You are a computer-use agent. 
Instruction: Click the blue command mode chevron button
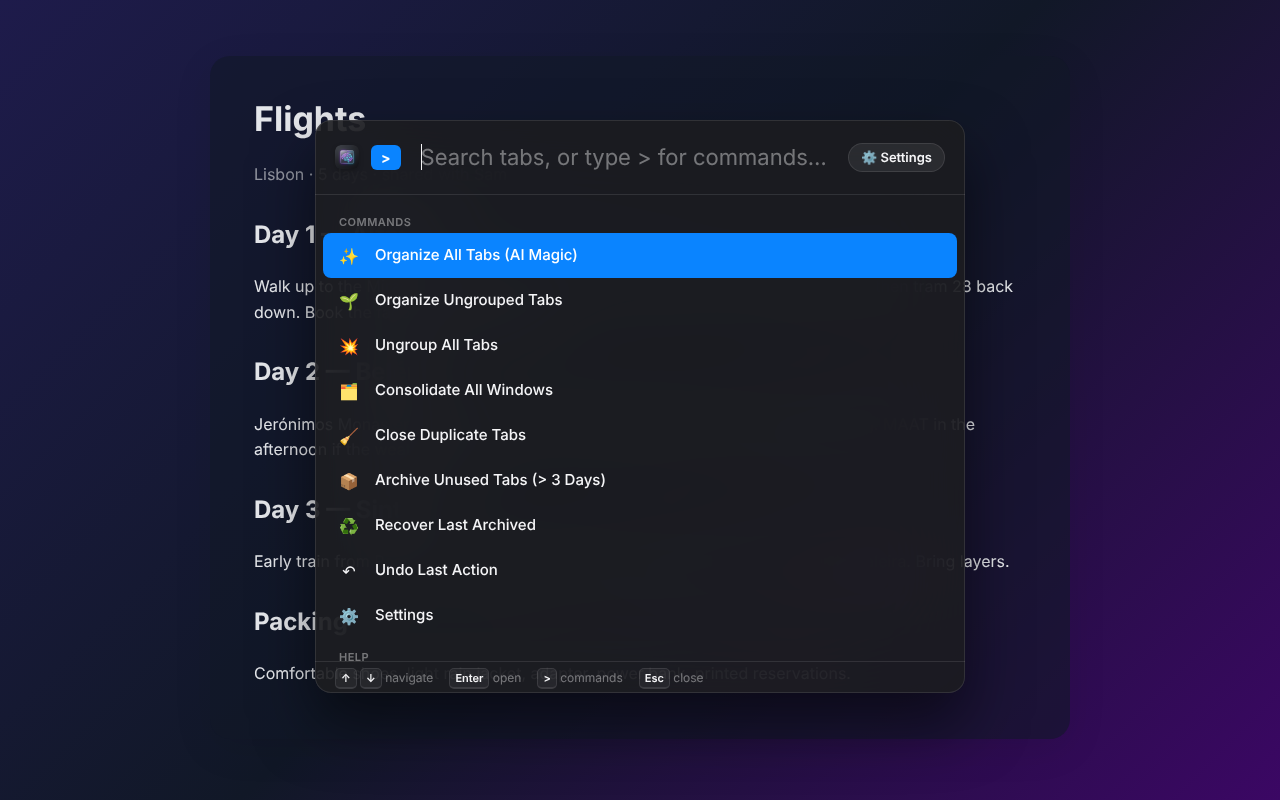coord(386,157)
